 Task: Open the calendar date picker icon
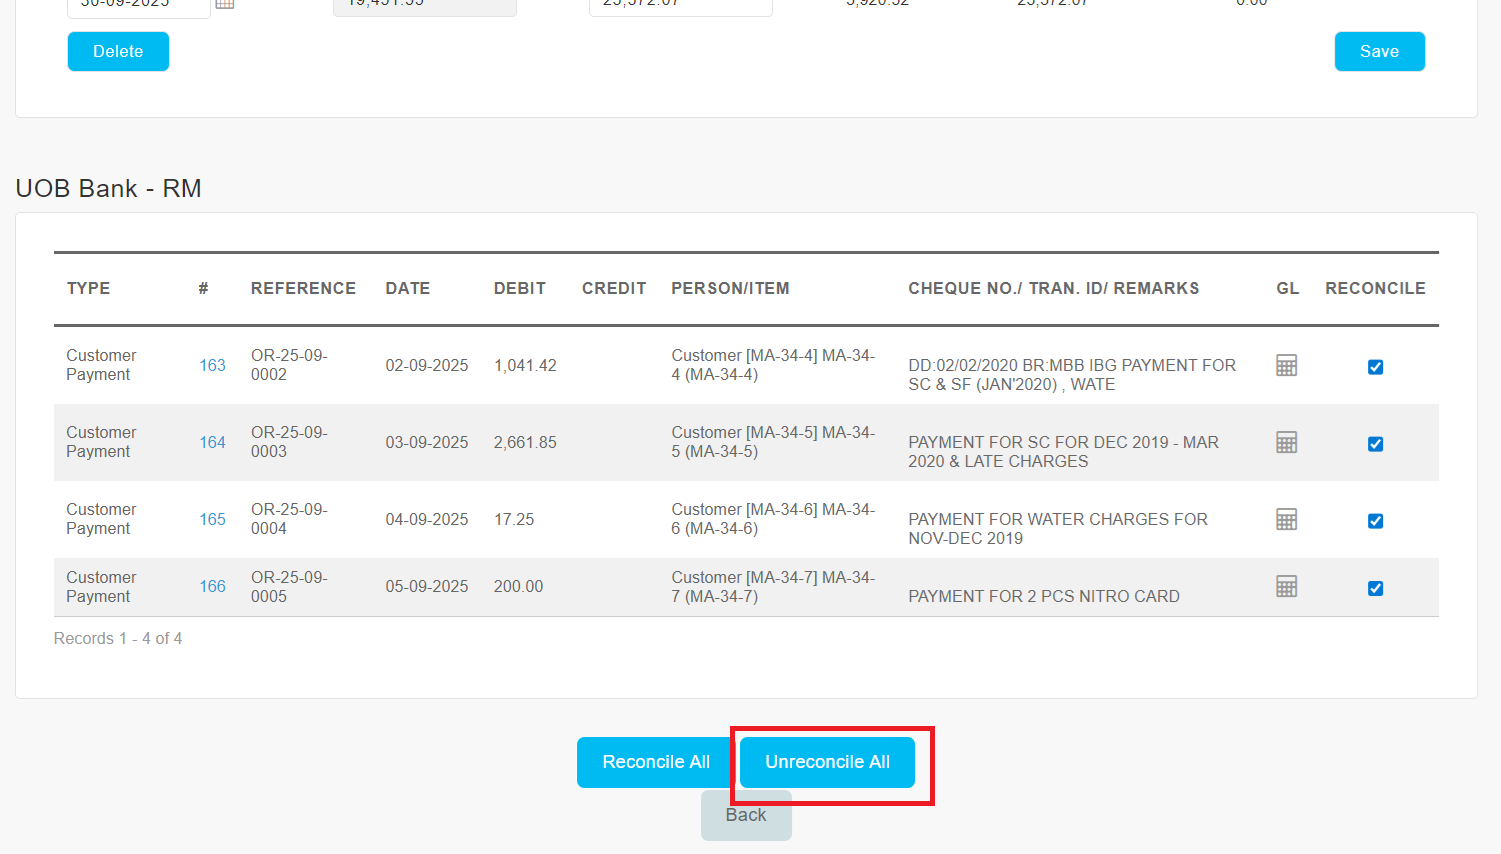[225, 4]
